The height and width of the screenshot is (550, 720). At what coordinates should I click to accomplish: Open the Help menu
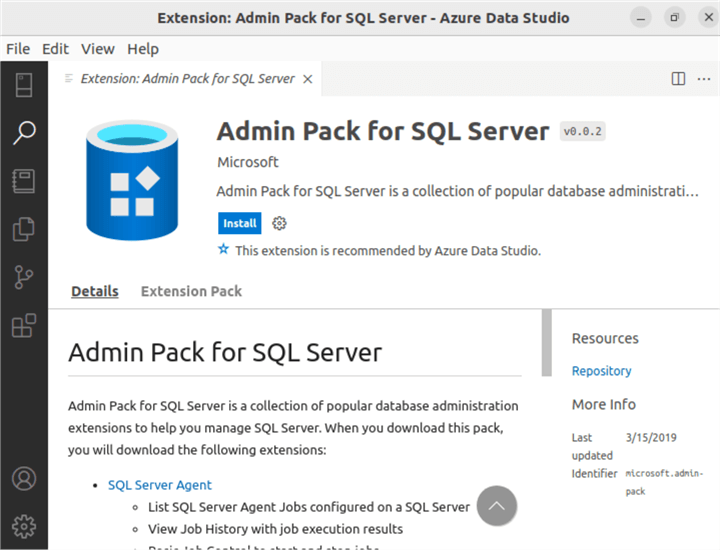point(143,48)
